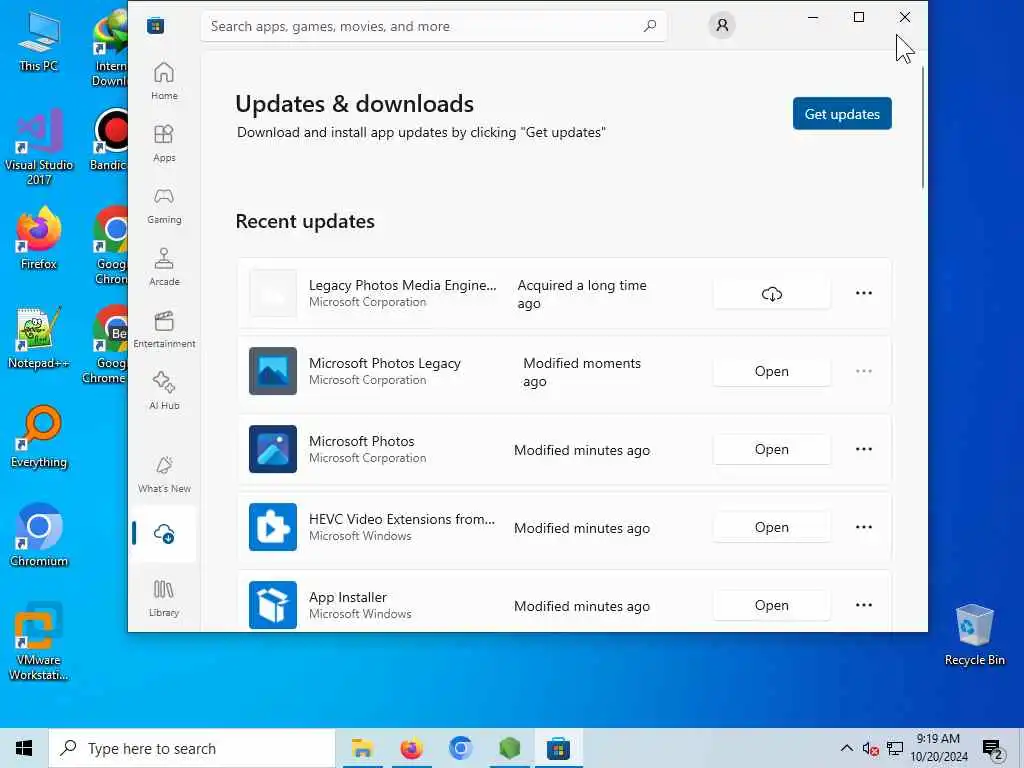Click taskbar search box
The width and height of the screenshot is (1024, 768).
[192, 748]
